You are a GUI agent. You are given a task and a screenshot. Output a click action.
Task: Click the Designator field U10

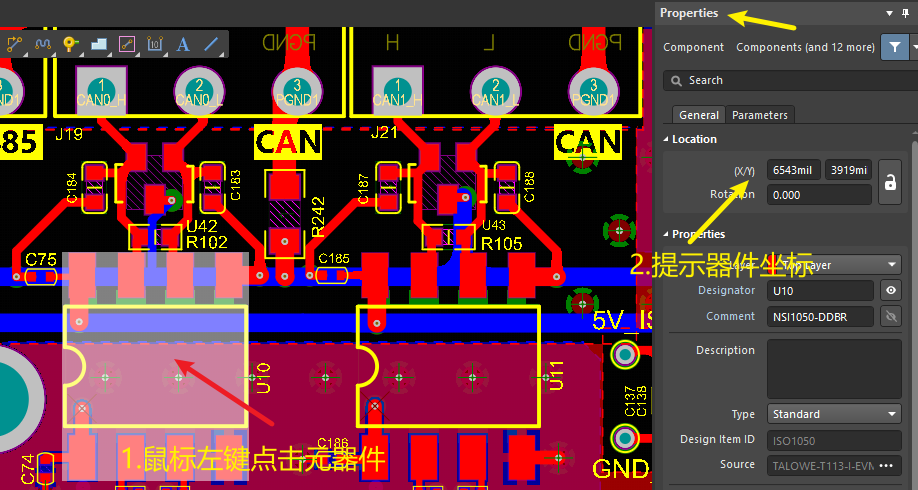click(x=820, y=290)
